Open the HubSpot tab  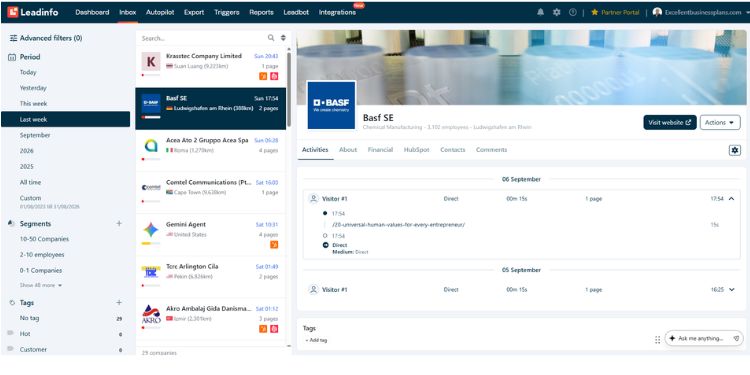tap(417, 150)
